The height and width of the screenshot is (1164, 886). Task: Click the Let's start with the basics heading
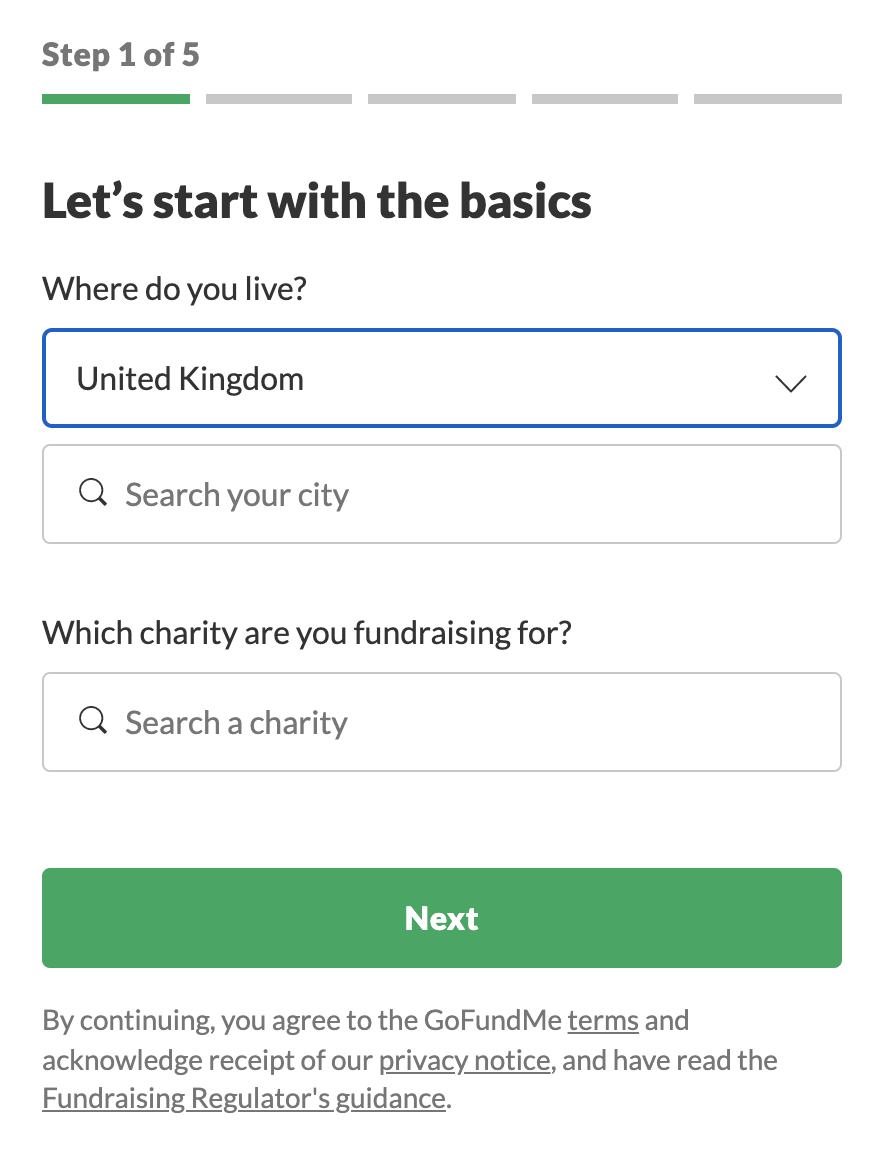(x=317, y=201)
